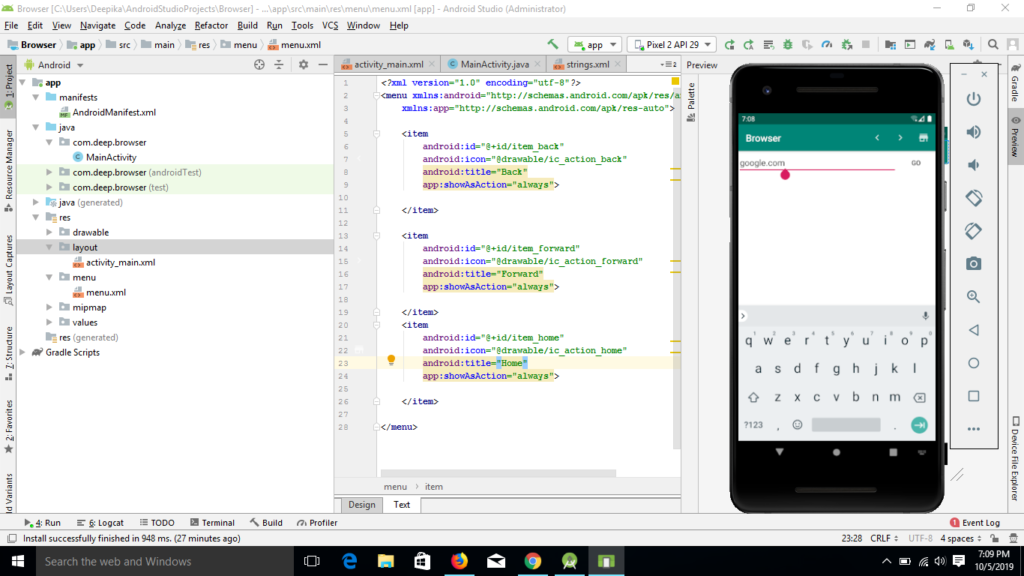The width and height of the screenshot is (1024, 576).
Task: Click the emulator zoom magnifier icon
Action: pyautogui.click(x=974, y=296)
